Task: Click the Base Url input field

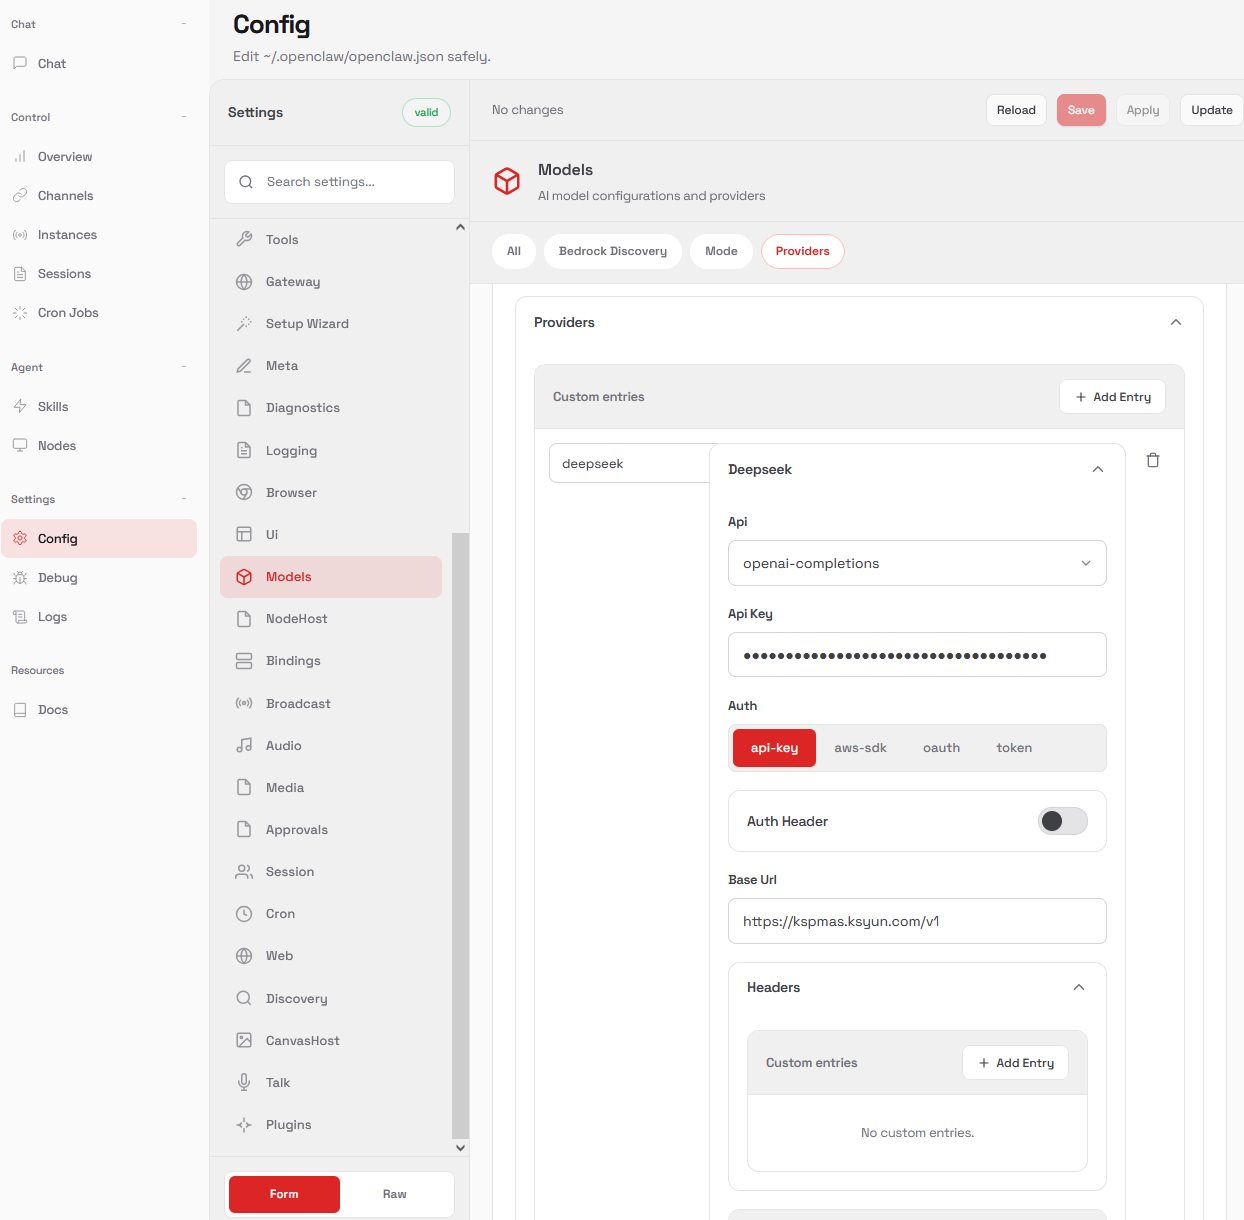Action: 916,921
